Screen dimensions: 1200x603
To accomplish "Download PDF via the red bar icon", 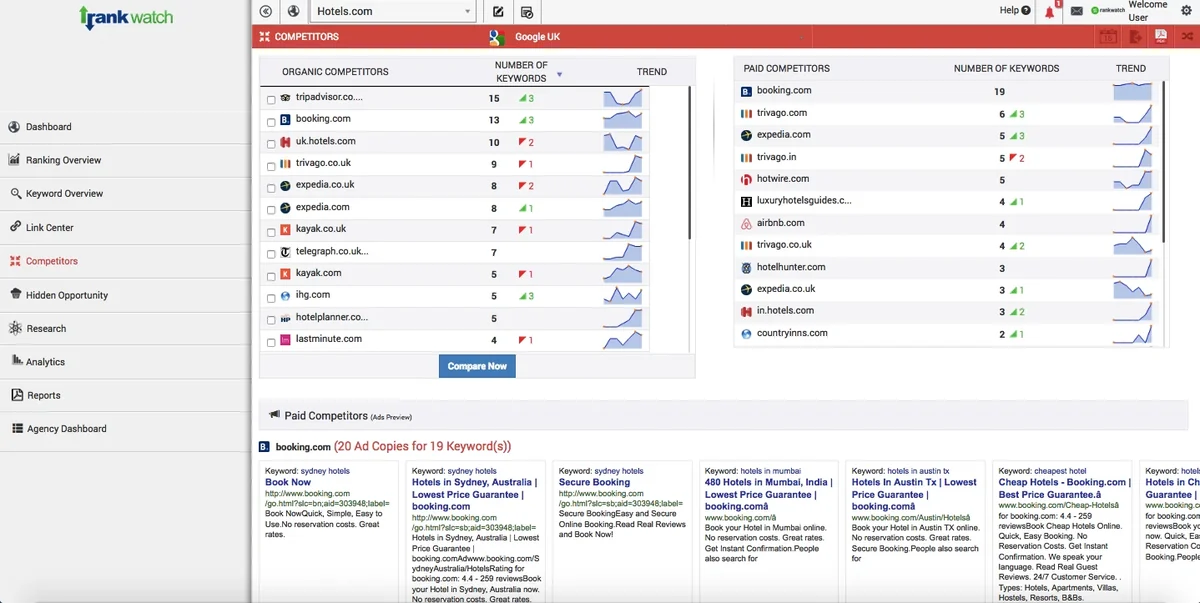I will tap(1161, 37).
